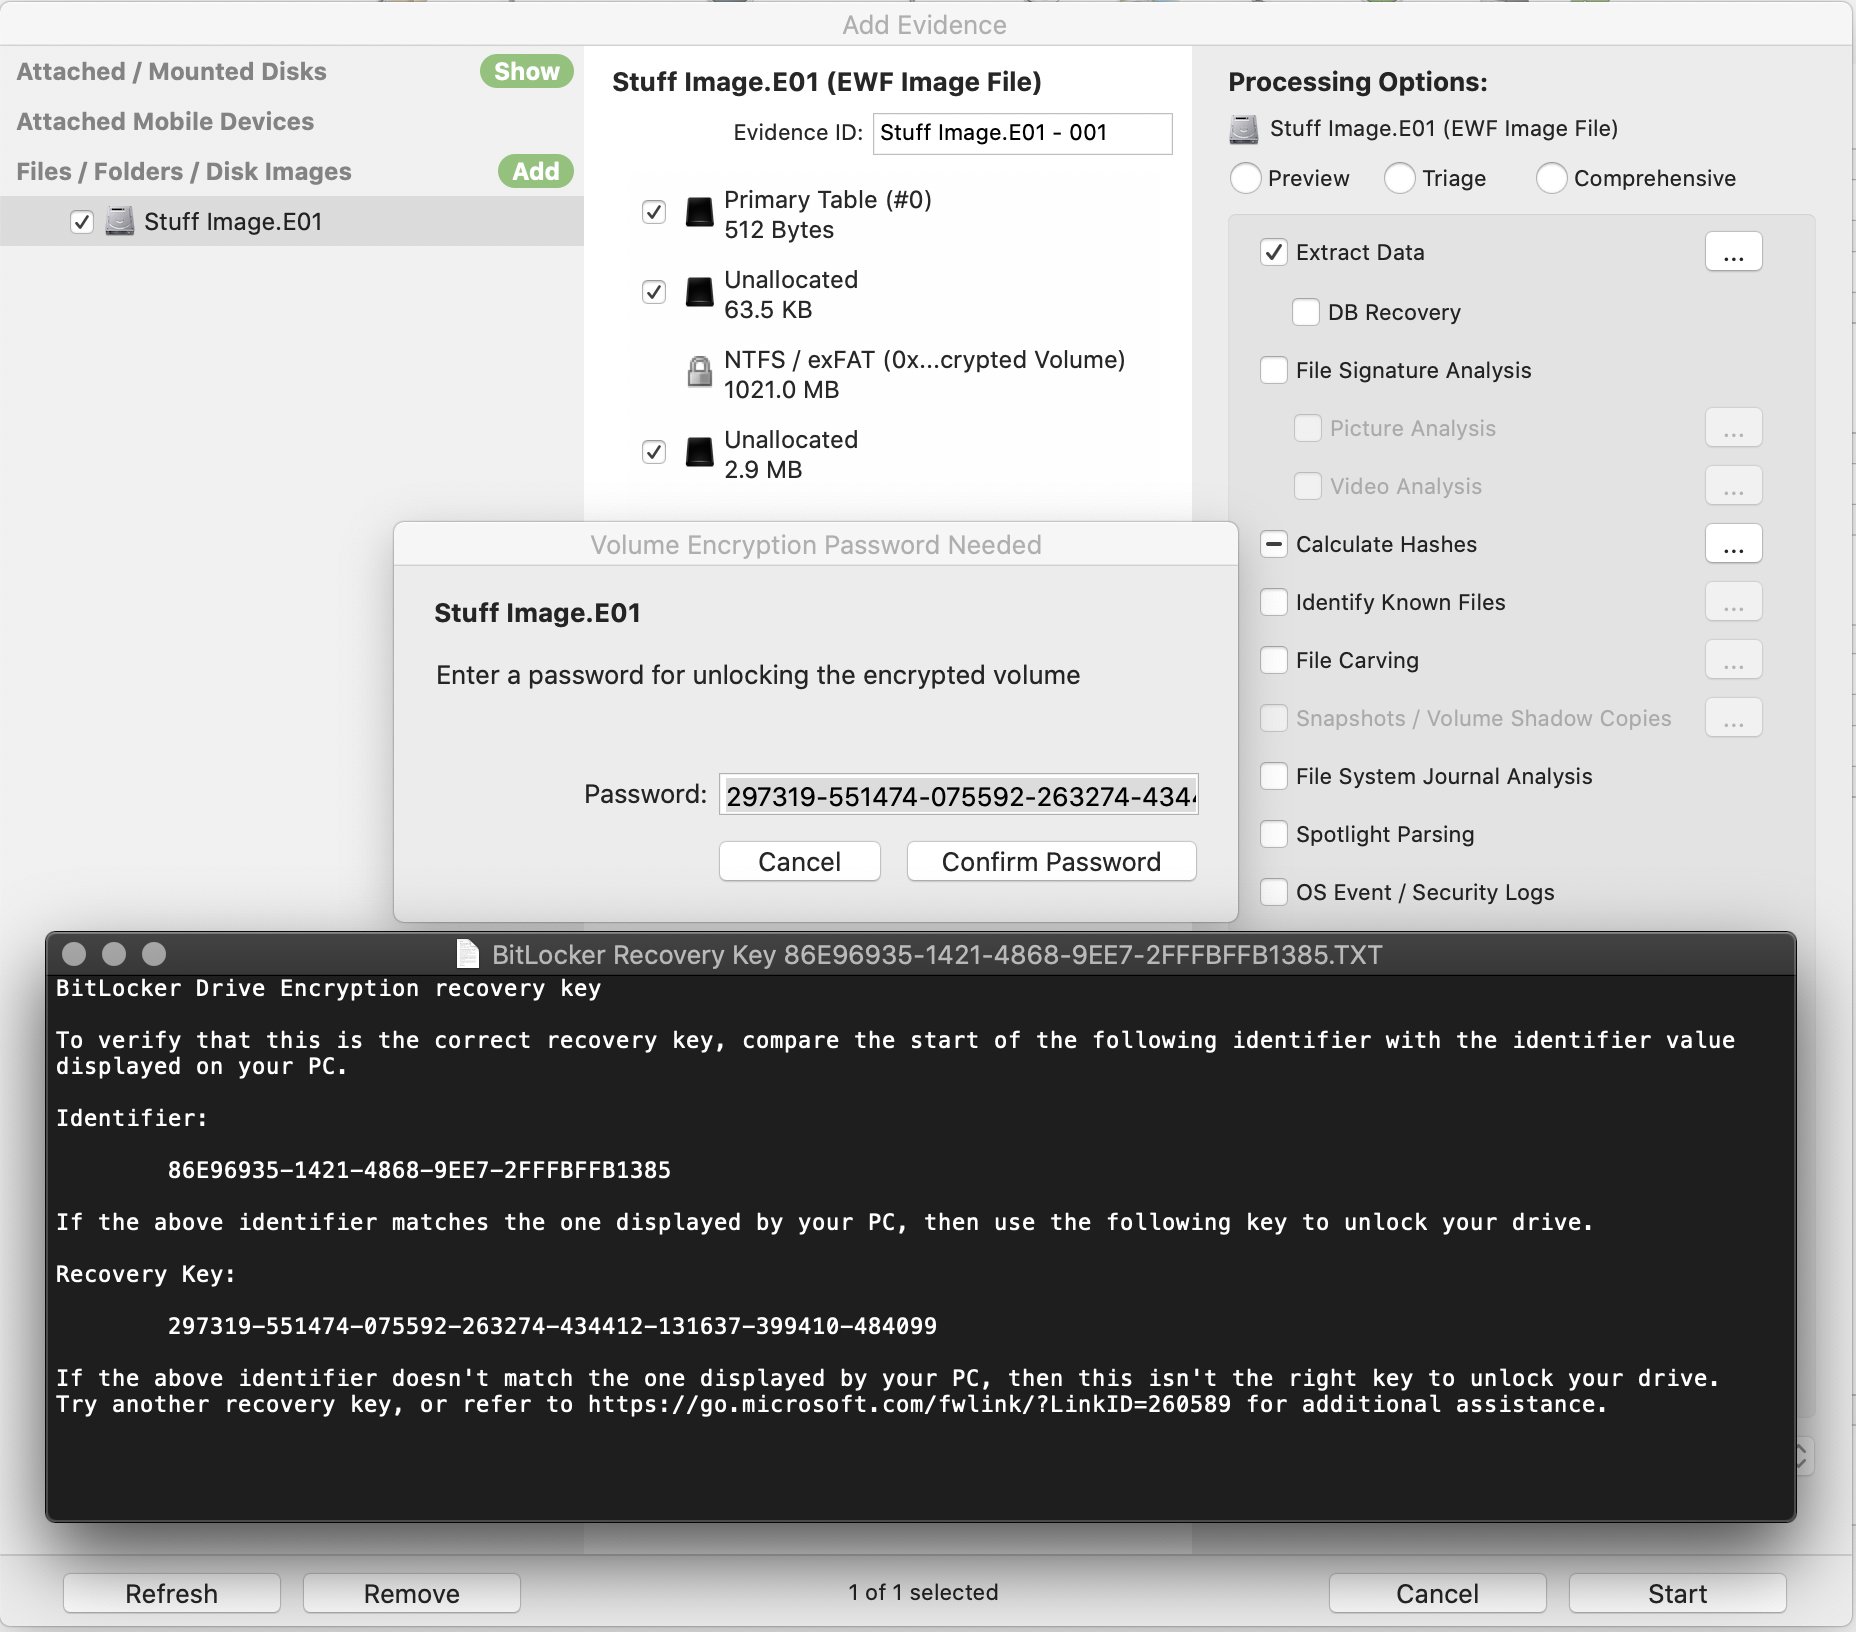This screenshot has width=1856, height=1632.
Task: Click the Primary Table (#0) partition icon
Action: tap(700, 212)
